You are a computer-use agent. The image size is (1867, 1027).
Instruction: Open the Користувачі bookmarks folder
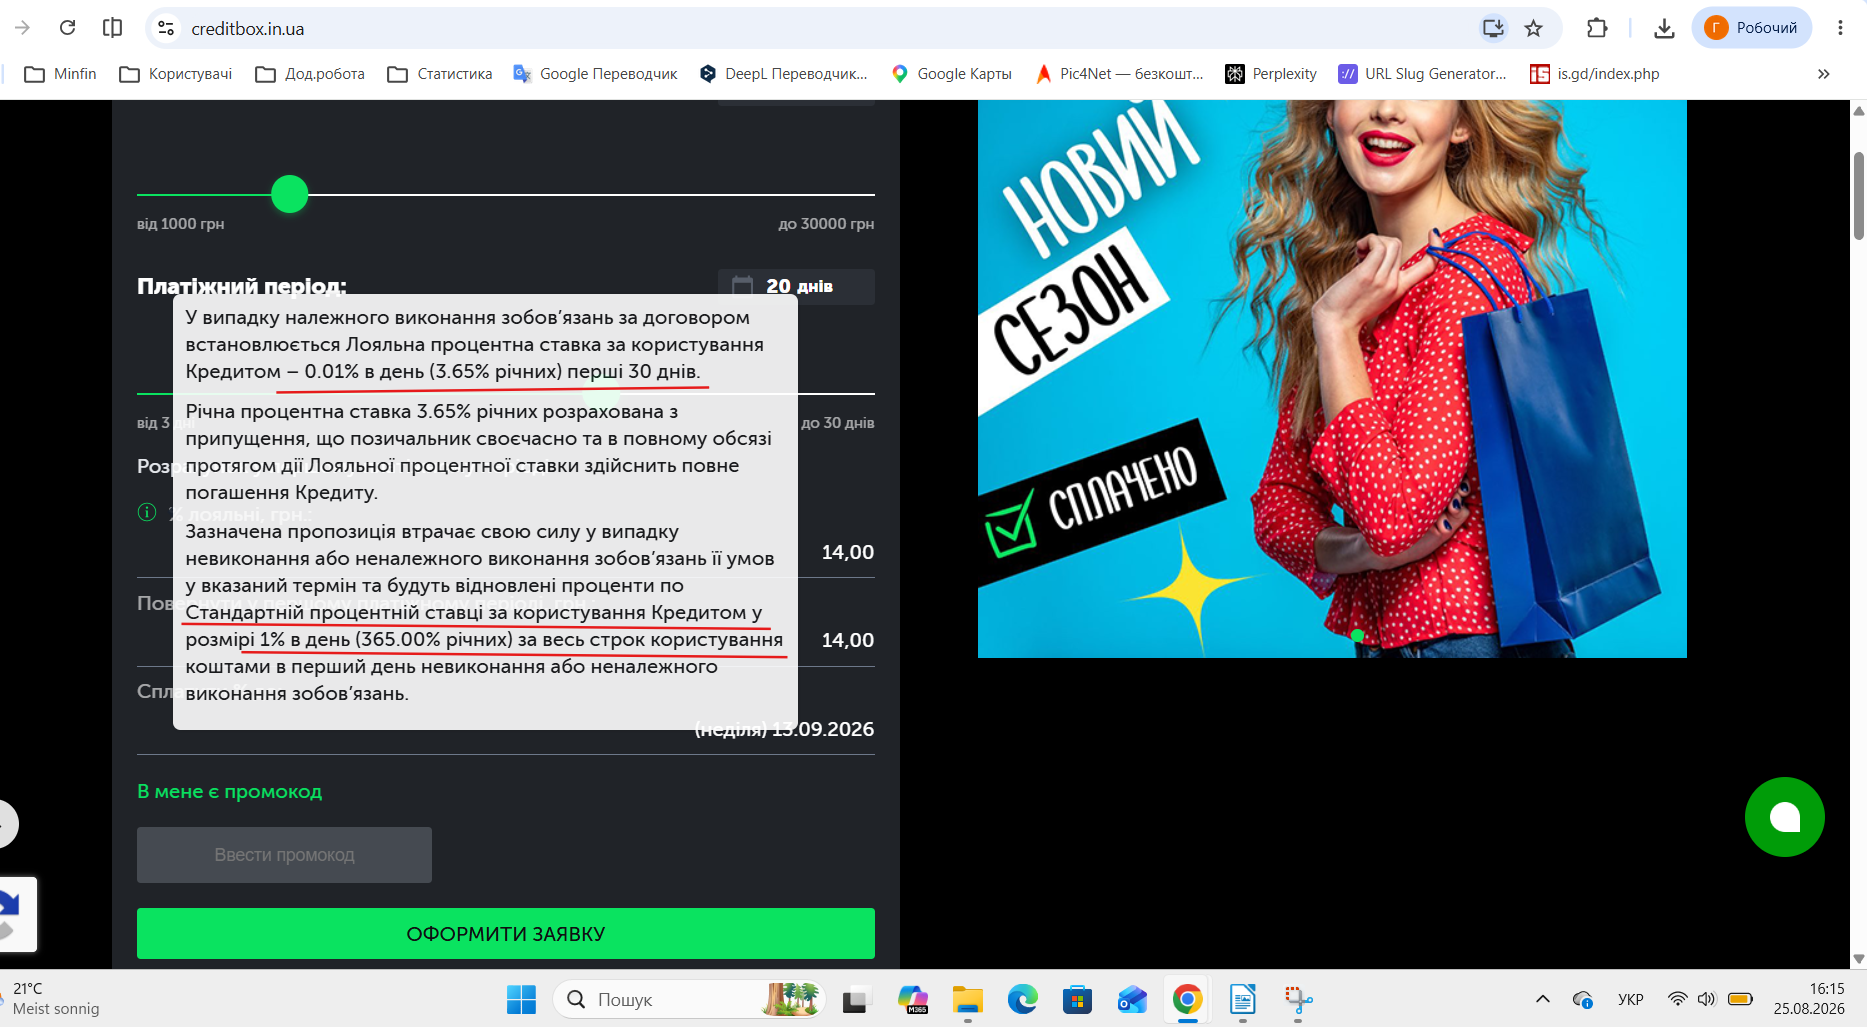[176, 74]
